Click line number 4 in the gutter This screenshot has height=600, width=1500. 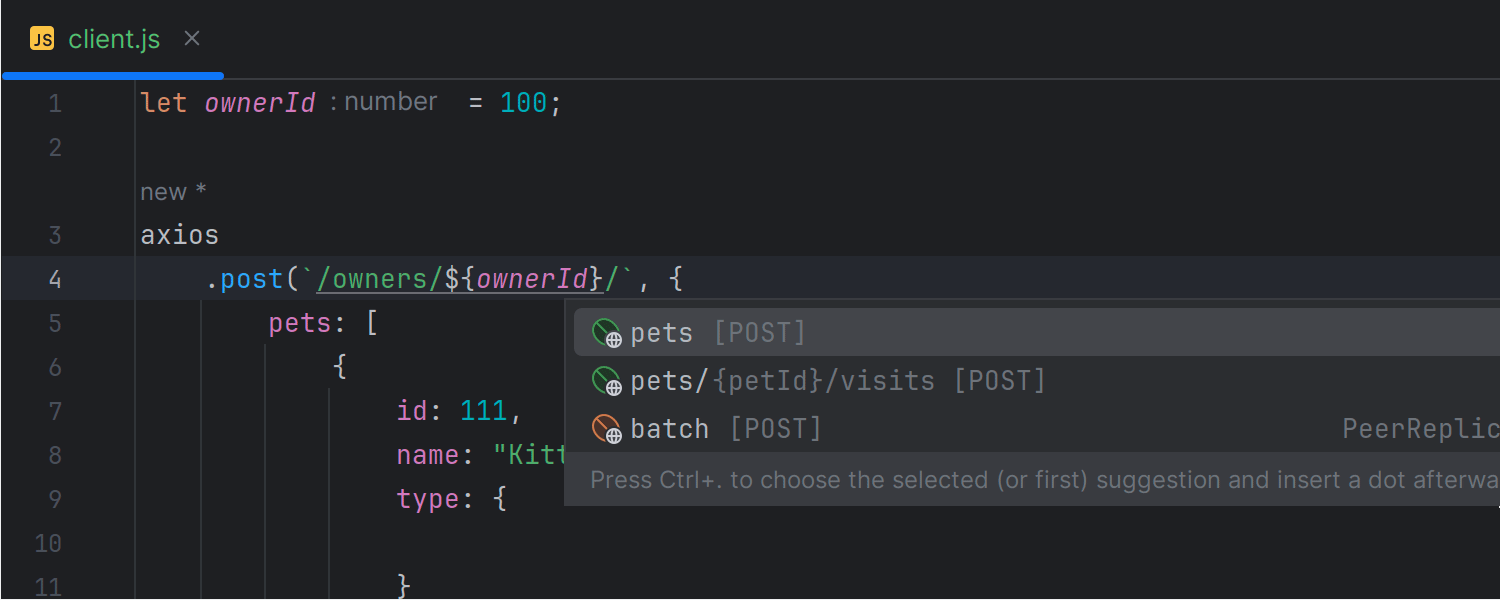[x=54, y=279]
